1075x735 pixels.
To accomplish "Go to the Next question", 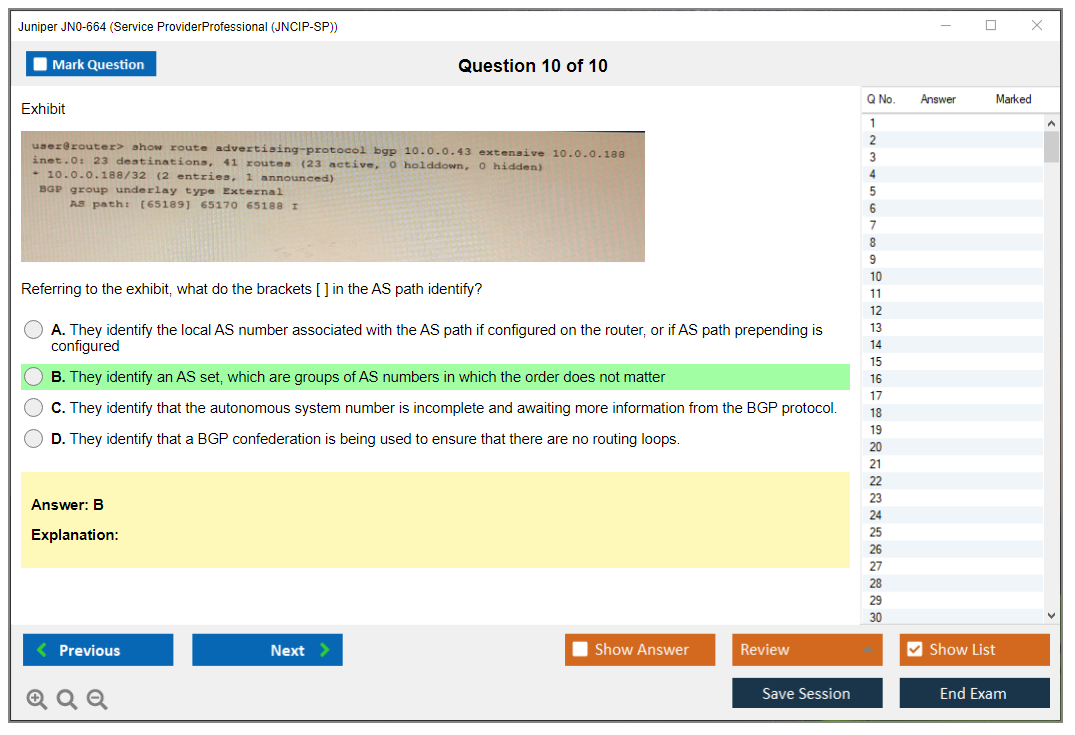I will pos(267,650).
